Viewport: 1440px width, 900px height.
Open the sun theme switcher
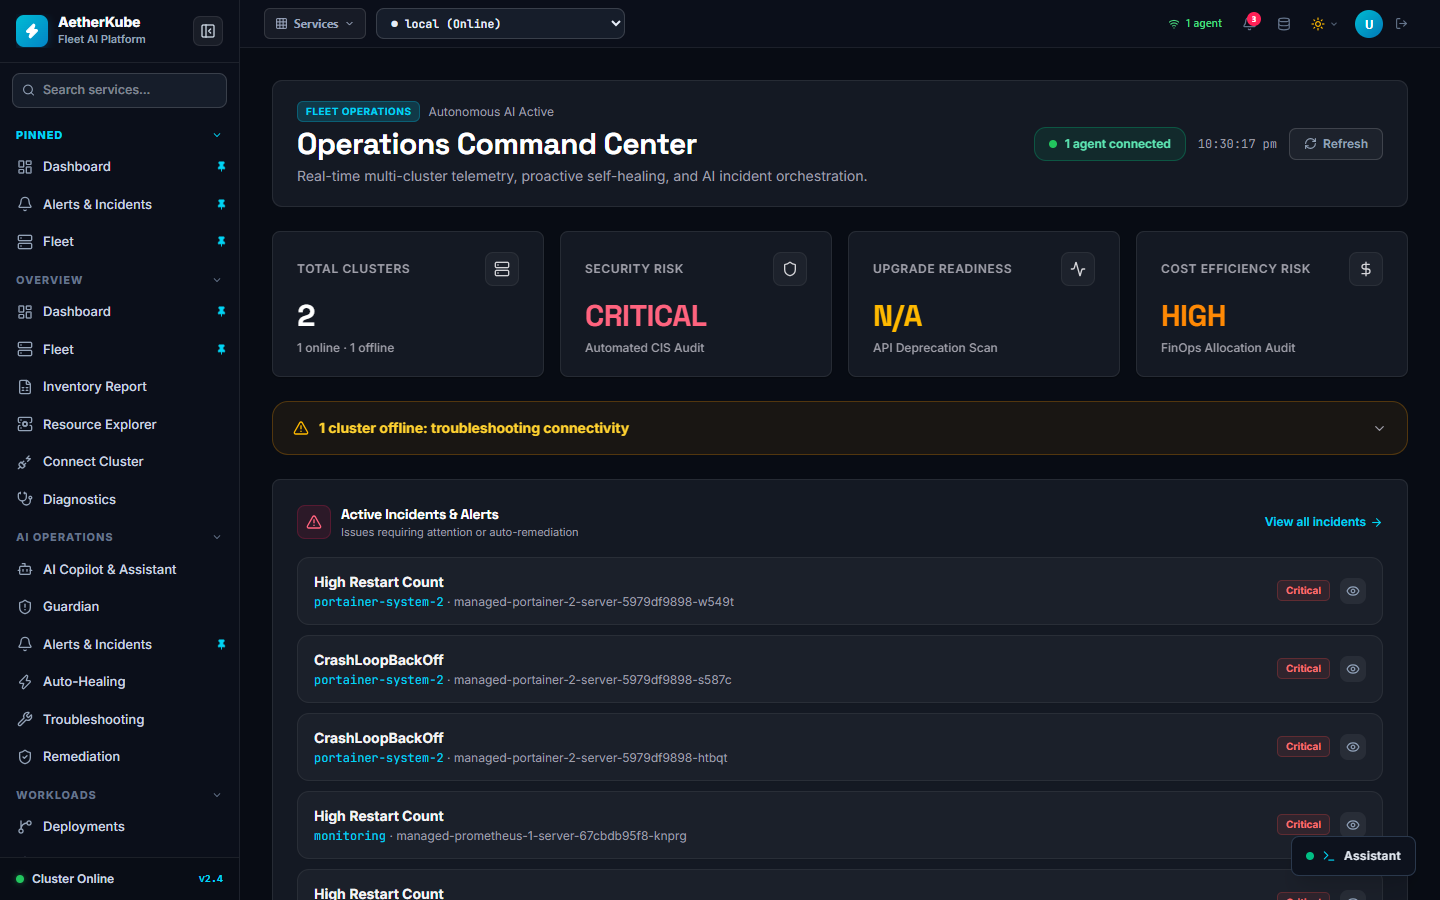tap(1323, 24)
